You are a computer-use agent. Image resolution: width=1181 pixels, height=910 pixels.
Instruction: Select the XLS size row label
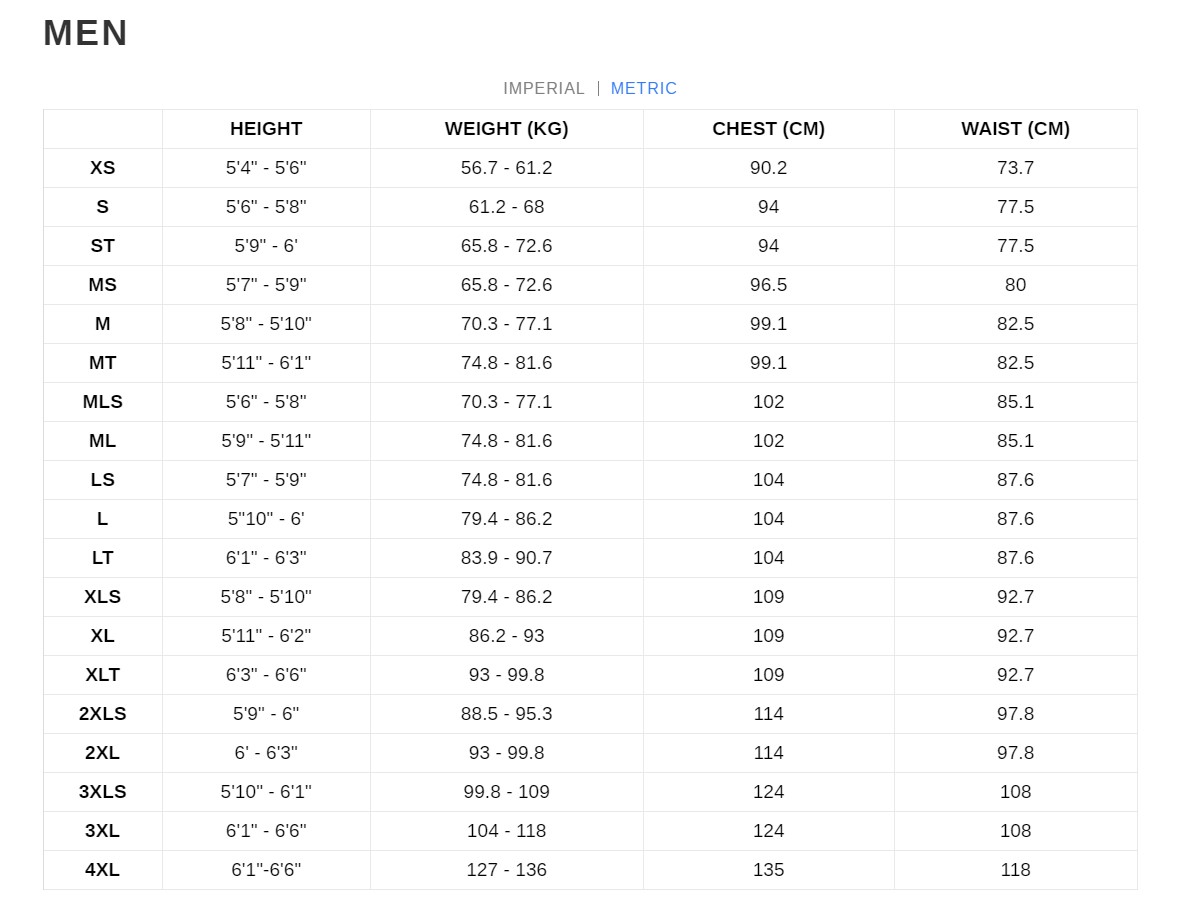coord(102,597)
